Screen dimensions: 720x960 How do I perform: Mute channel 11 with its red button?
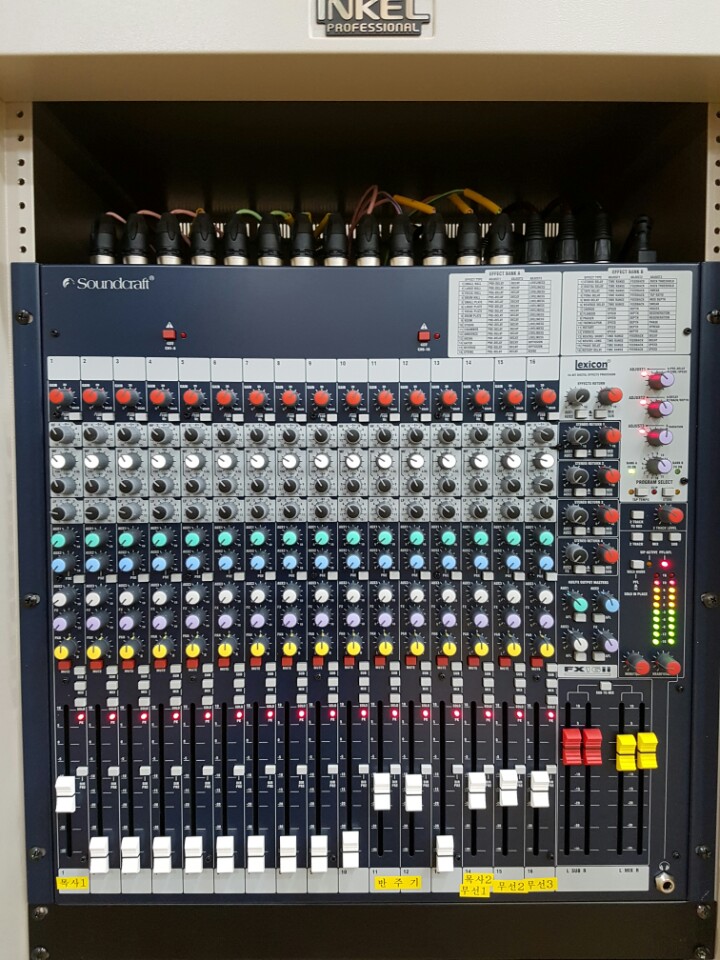(380, 662)
